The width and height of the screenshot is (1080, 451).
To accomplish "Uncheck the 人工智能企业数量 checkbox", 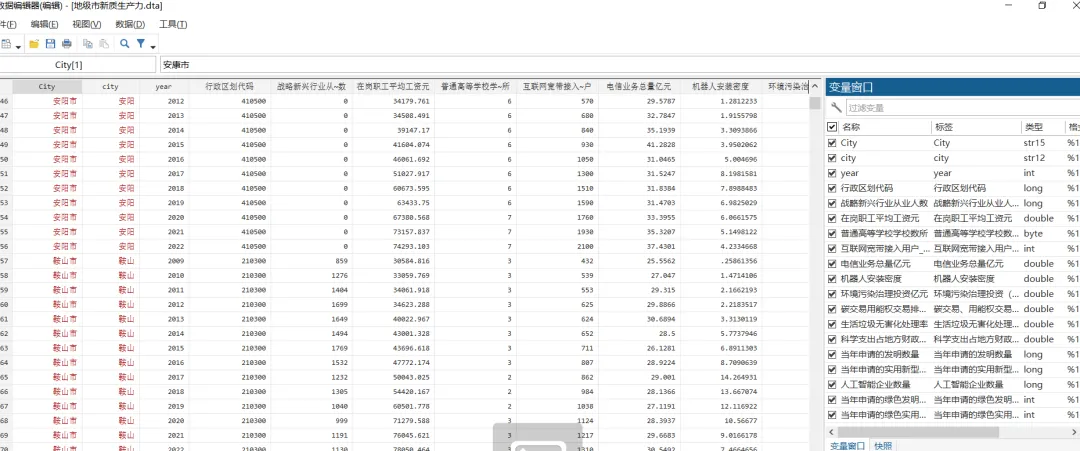I will click(x=832, y=385).
